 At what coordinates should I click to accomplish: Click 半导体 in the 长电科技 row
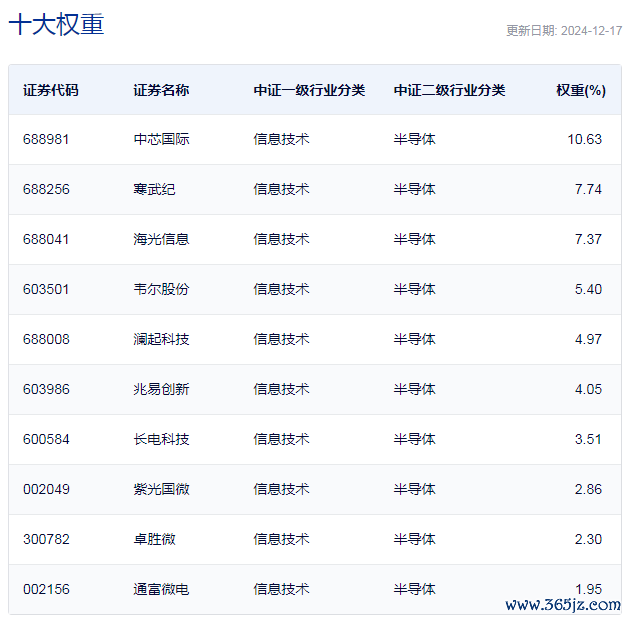pos(415,439)
